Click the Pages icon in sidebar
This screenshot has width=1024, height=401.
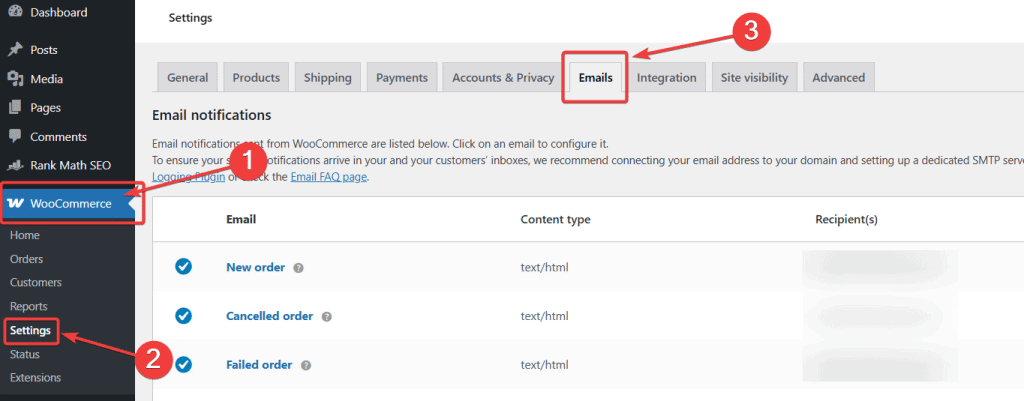click(x=15, y=107)
